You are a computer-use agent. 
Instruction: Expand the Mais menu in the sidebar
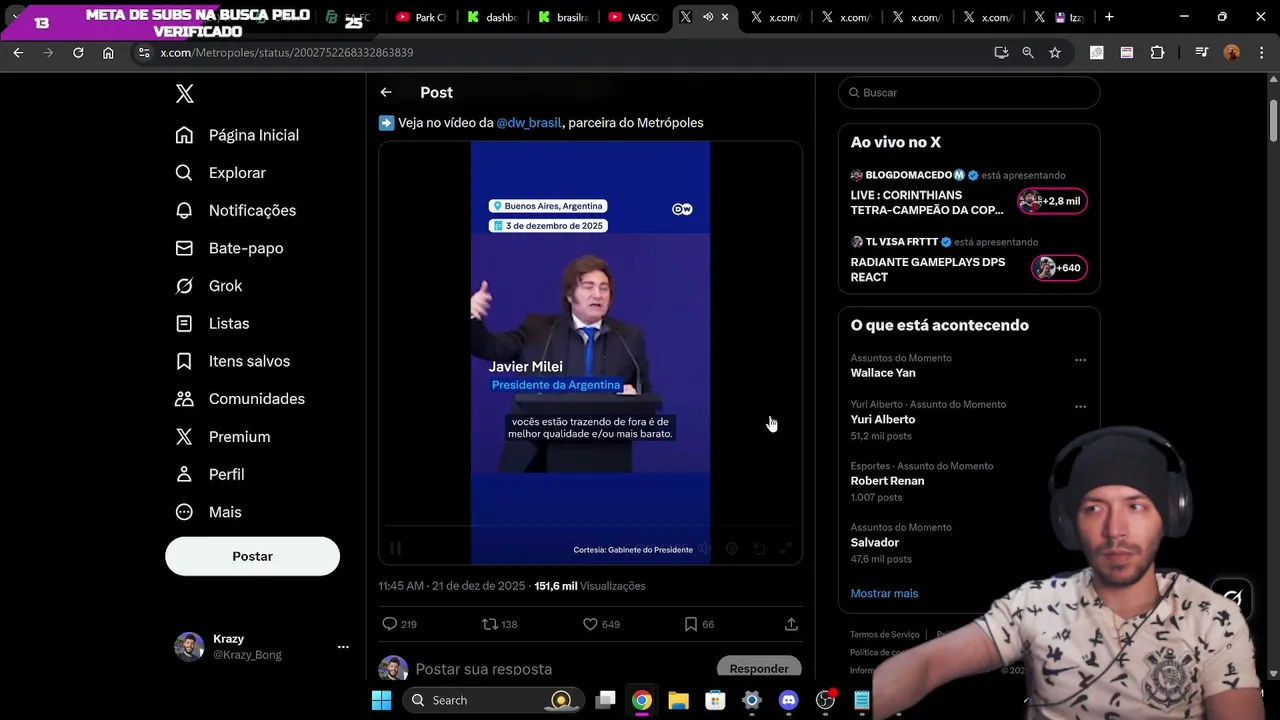tap(208, 512)
